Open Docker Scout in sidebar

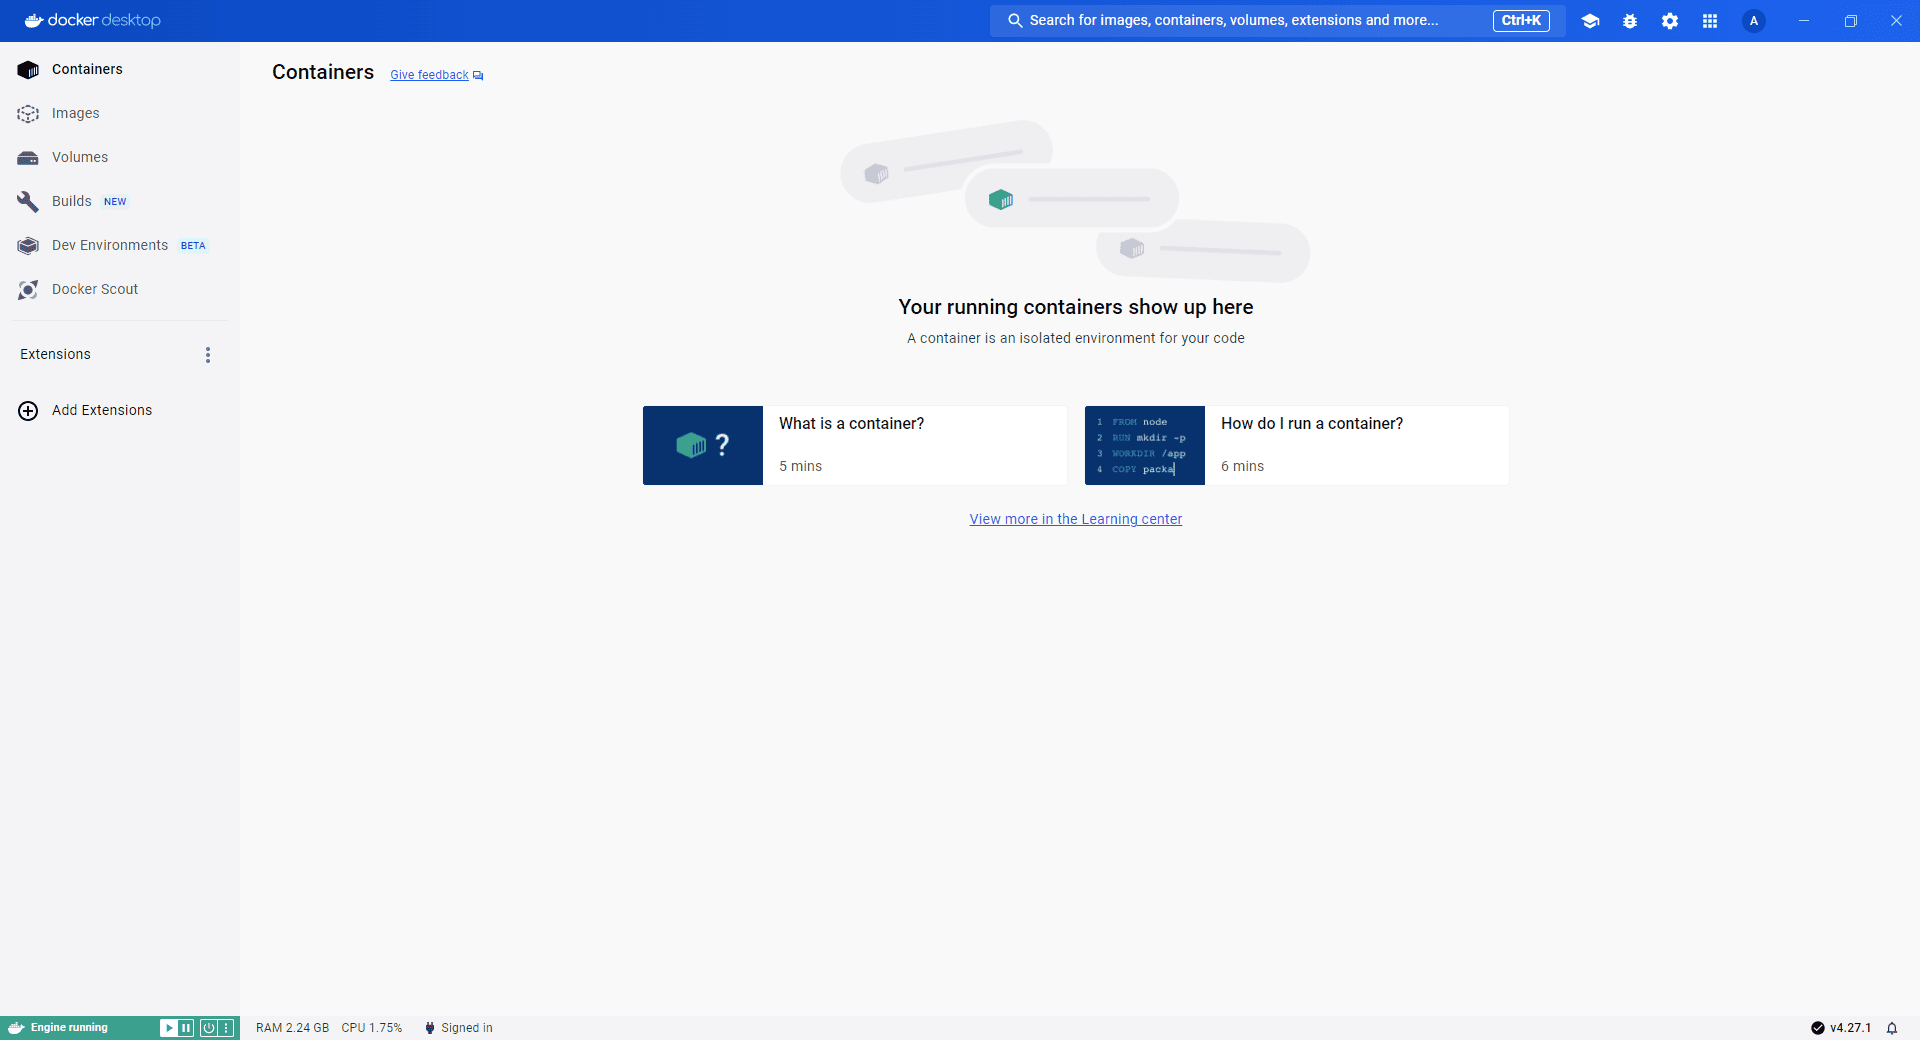tap(120, 289)
